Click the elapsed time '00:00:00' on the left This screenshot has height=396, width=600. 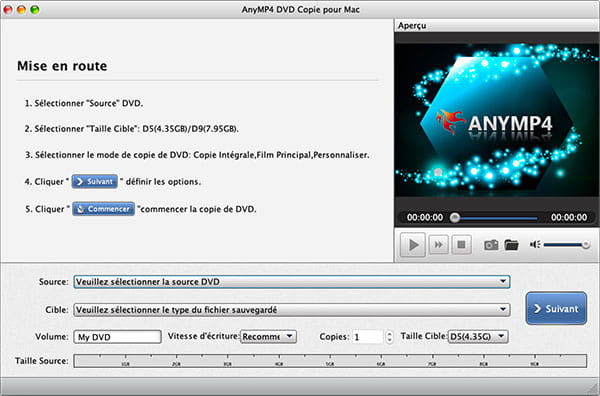point(425,217)
